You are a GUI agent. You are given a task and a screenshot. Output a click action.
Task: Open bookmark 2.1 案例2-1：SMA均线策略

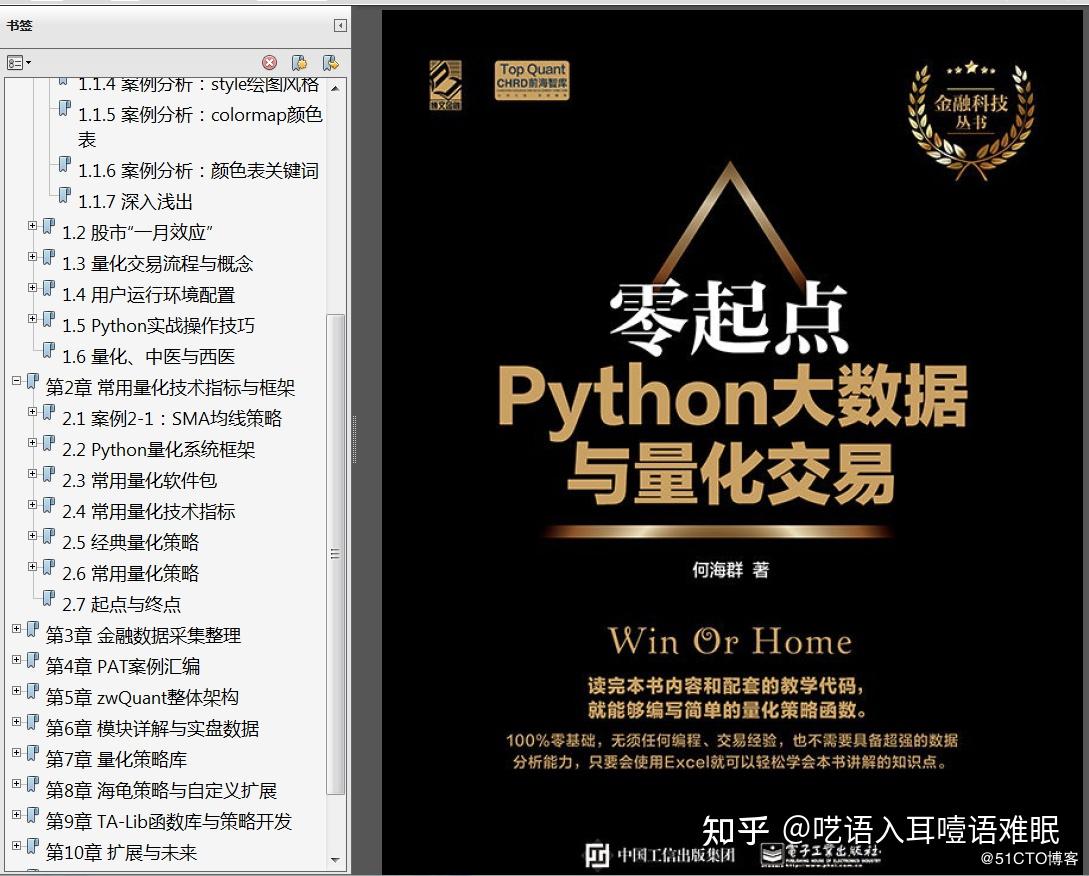164,417
